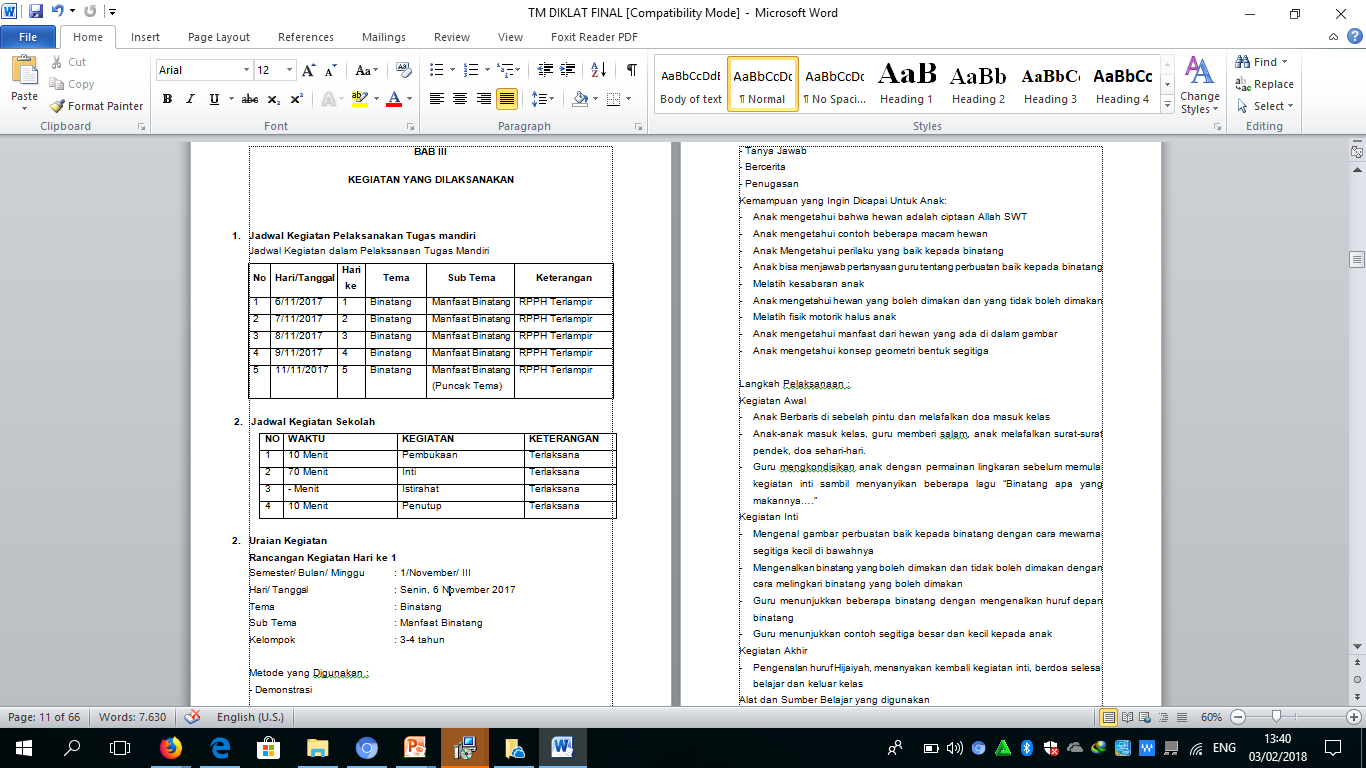
Task: Open Replace in the Editing group
Action: click(x=1265, y=84)
